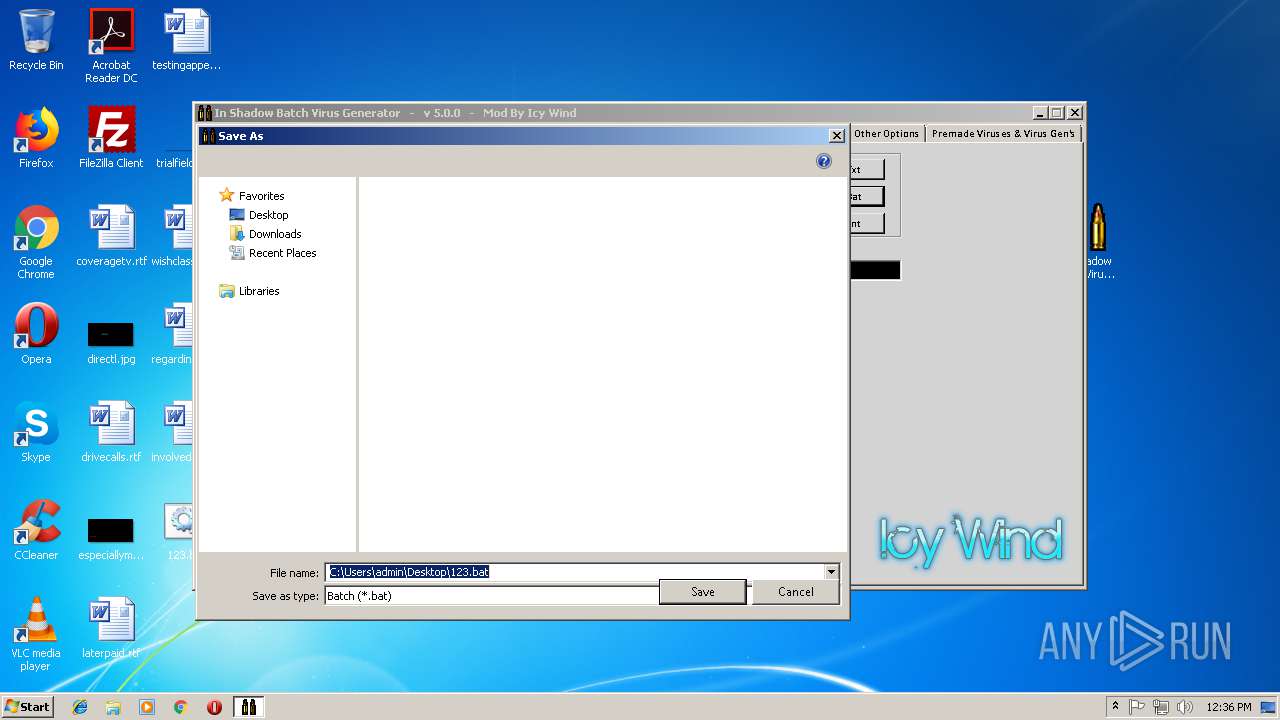The height and width of the screenshot is (720, 1280).
Task: Click the Help question mark icon
Action: point(824,161)
